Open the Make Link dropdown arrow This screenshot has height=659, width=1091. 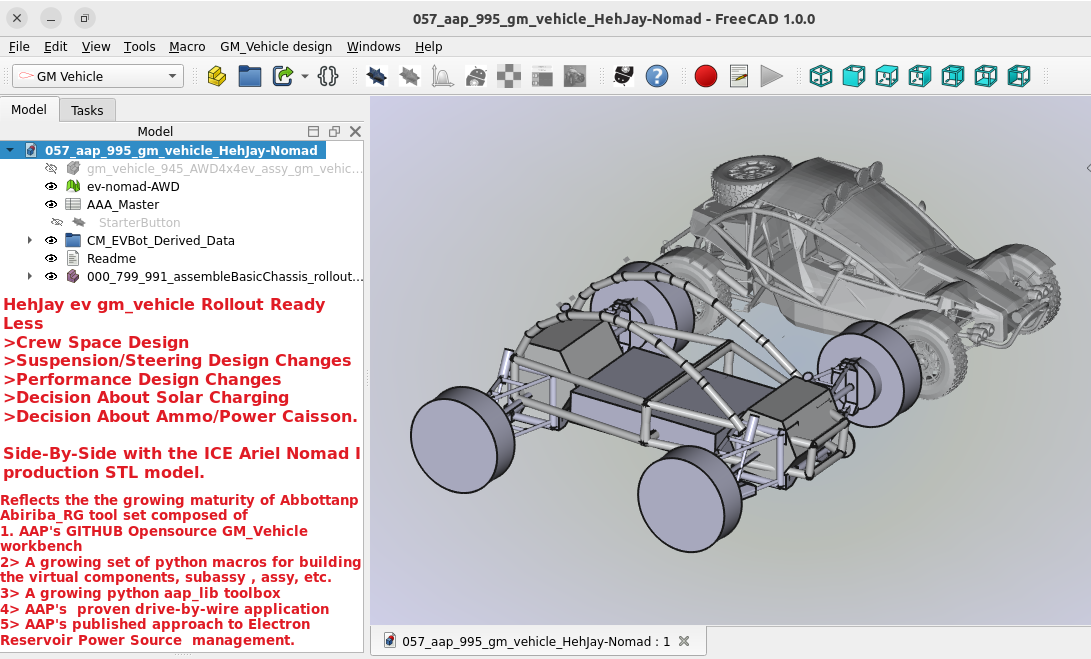coord(304,76)
